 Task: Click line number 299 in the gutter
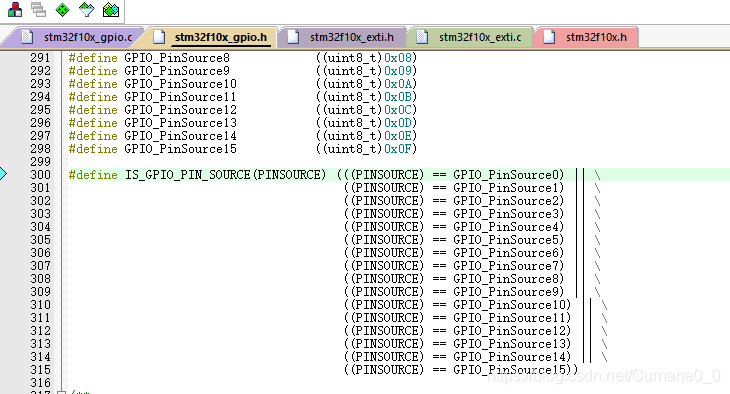[x=41, y=162]
